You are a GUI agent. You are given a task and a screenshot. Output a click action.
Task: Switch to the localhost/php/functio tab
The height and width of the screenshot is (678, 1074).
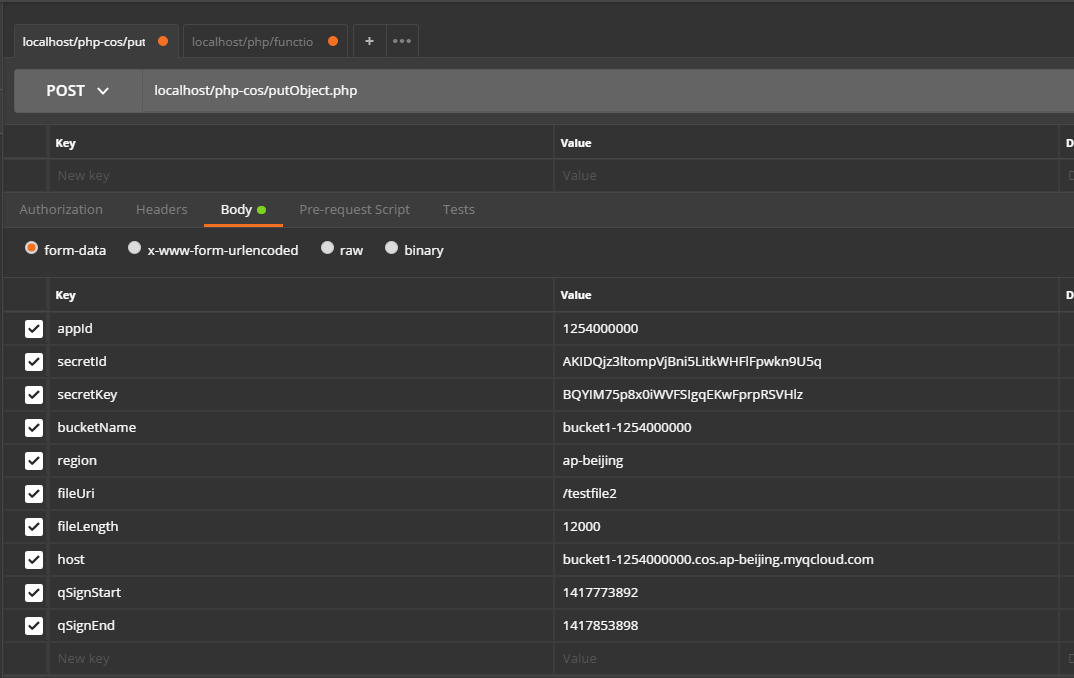pos(253,42)
